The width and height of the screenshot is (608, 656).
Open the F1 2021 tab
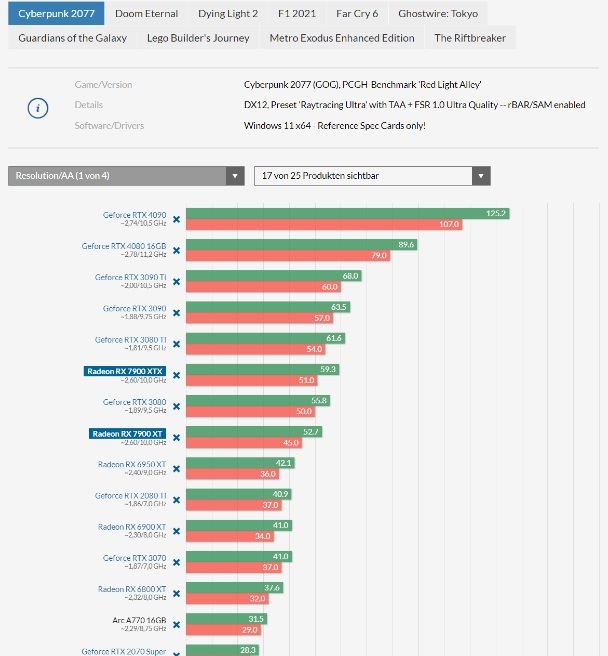[297, 13]
